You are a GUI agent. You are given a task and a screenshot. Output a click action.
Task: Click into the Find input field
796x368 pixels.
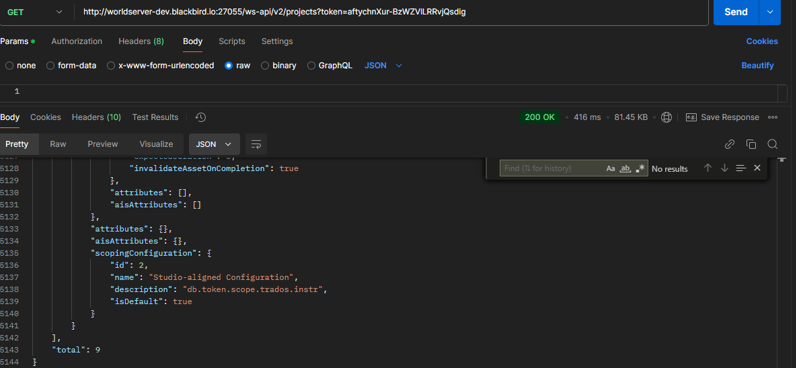point(552,169)
